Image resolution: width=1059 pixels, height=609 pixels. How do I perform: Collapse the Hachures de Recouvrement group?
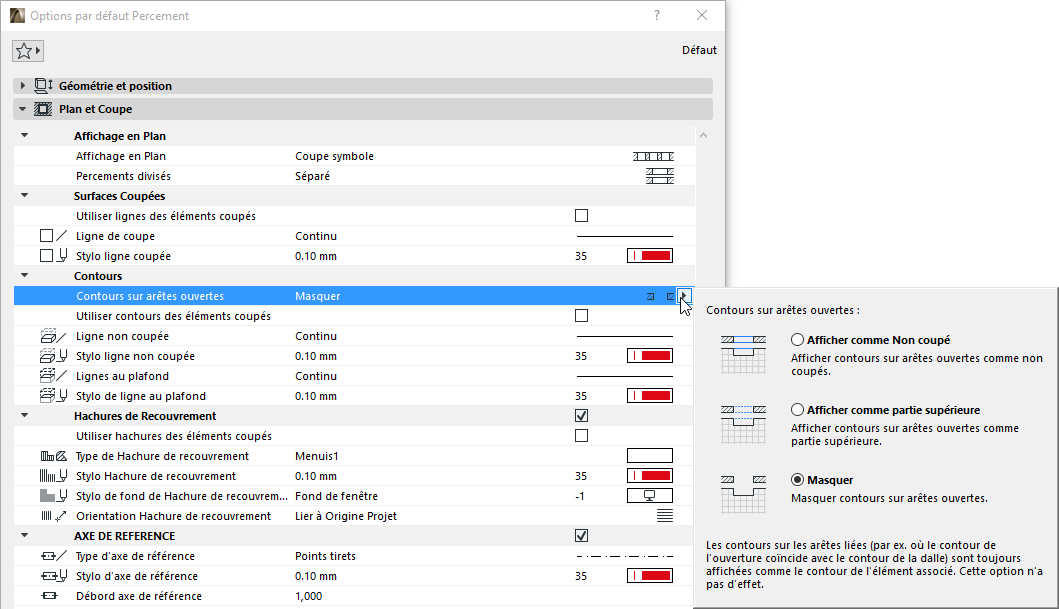pyautogui.click(x=25, y=416)
